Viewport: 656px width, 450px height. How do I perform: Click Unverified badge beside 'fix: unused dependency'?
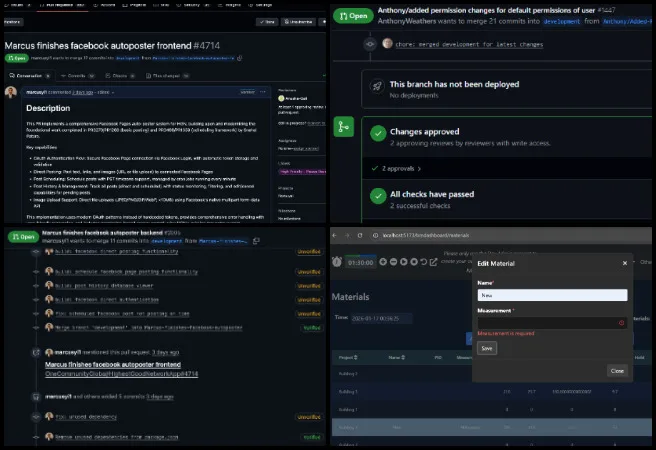[x=309, y=417]
